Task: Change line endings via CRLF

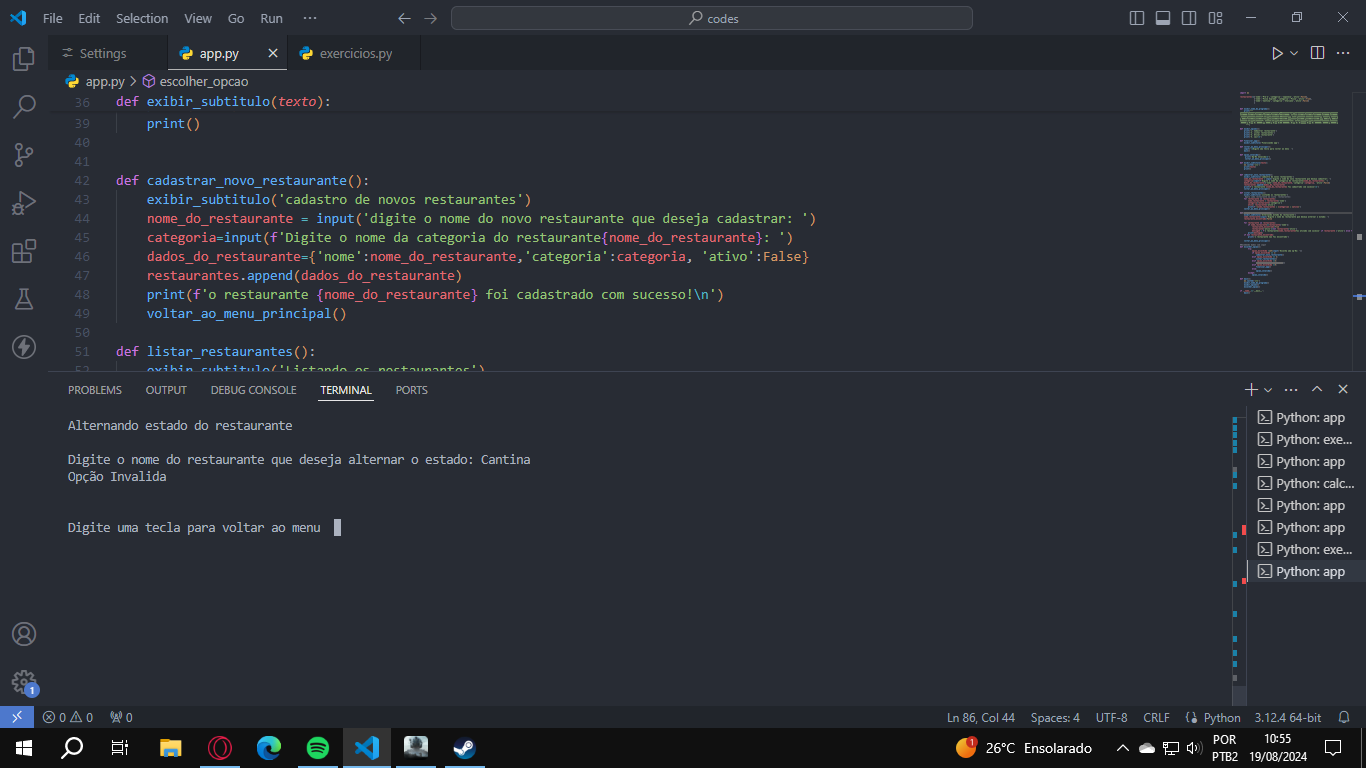Action: point(1156,717)
